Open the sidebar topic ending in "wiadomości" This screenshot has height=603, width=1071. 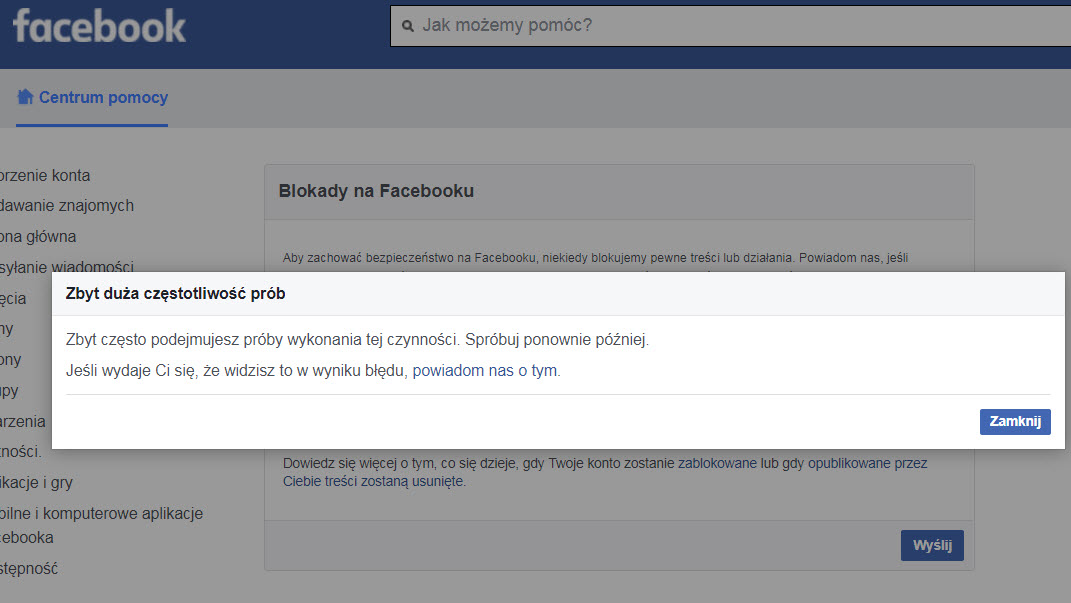coord(66,267)
